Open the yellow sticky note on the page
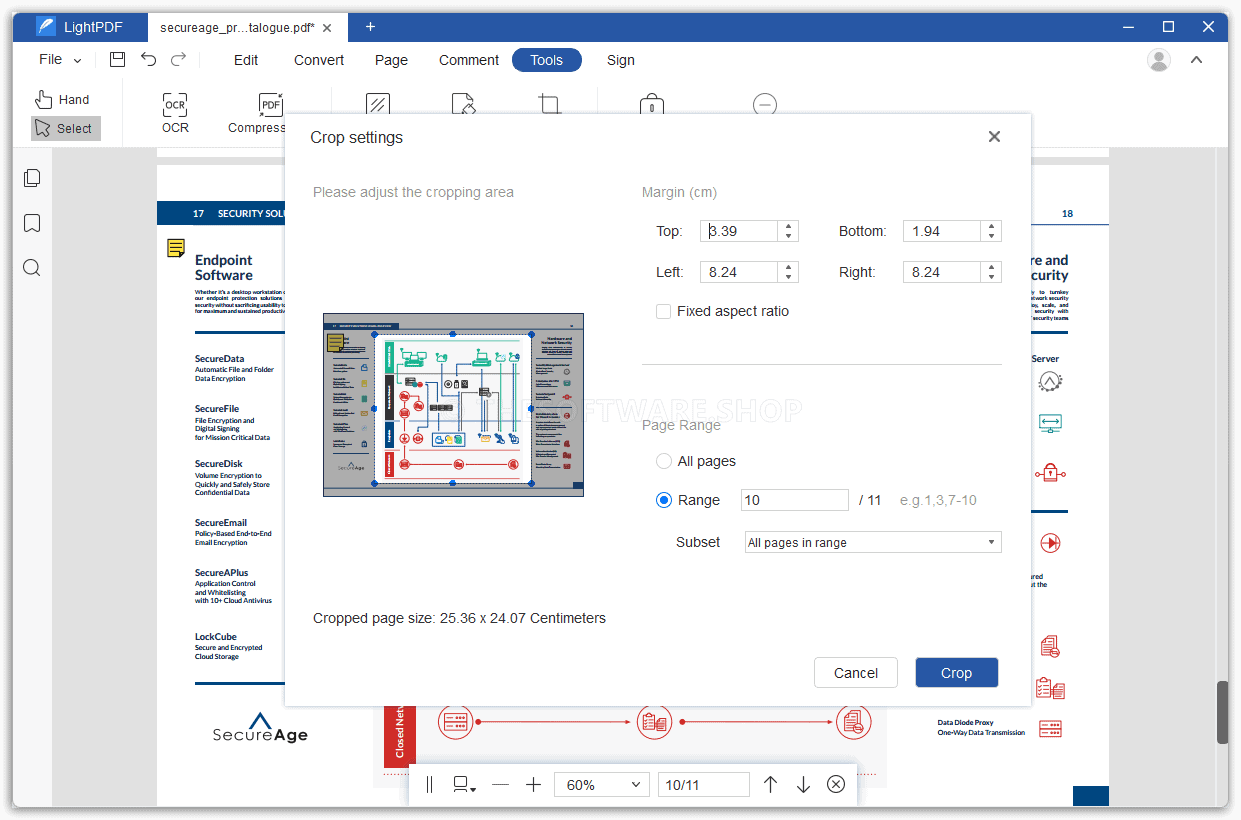The height and width of the screenshot is (820, 1241). pyautogui.click(x=176, y=248)
